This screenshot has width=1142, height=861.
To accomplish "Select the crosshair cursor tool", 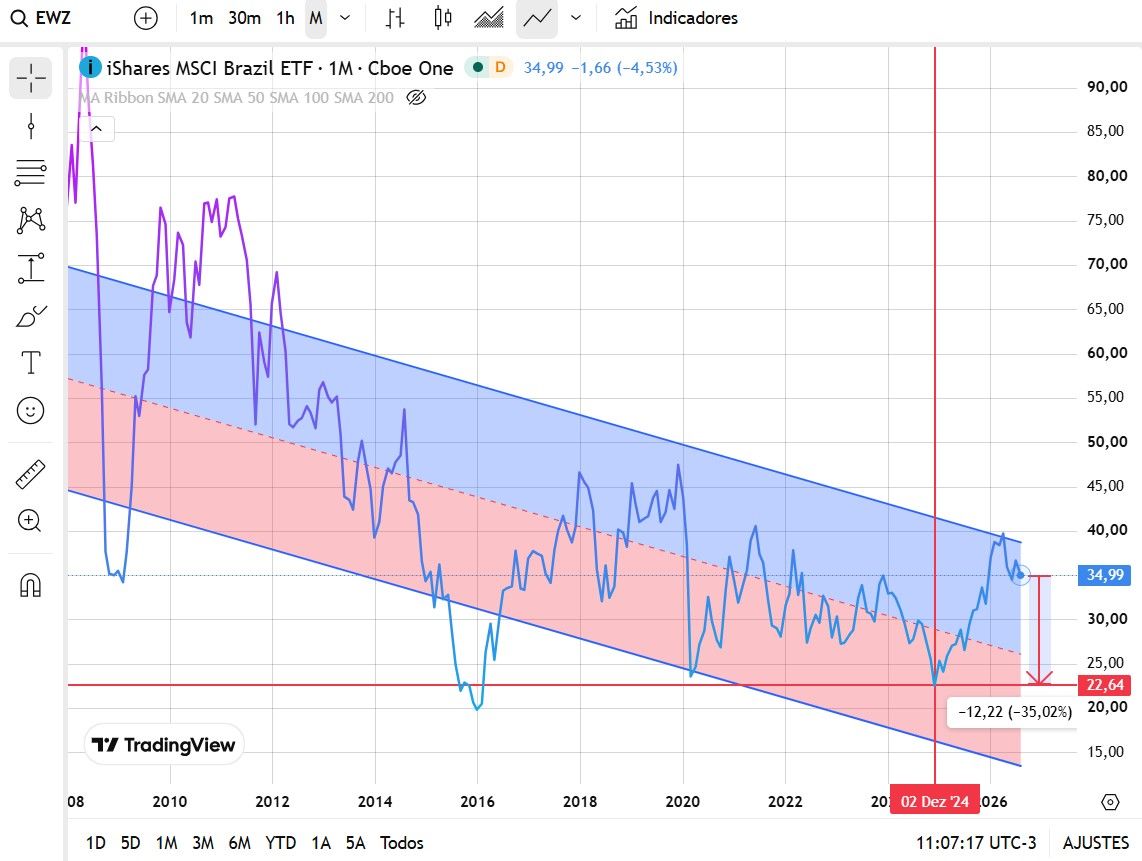I will tap(31, 78).
